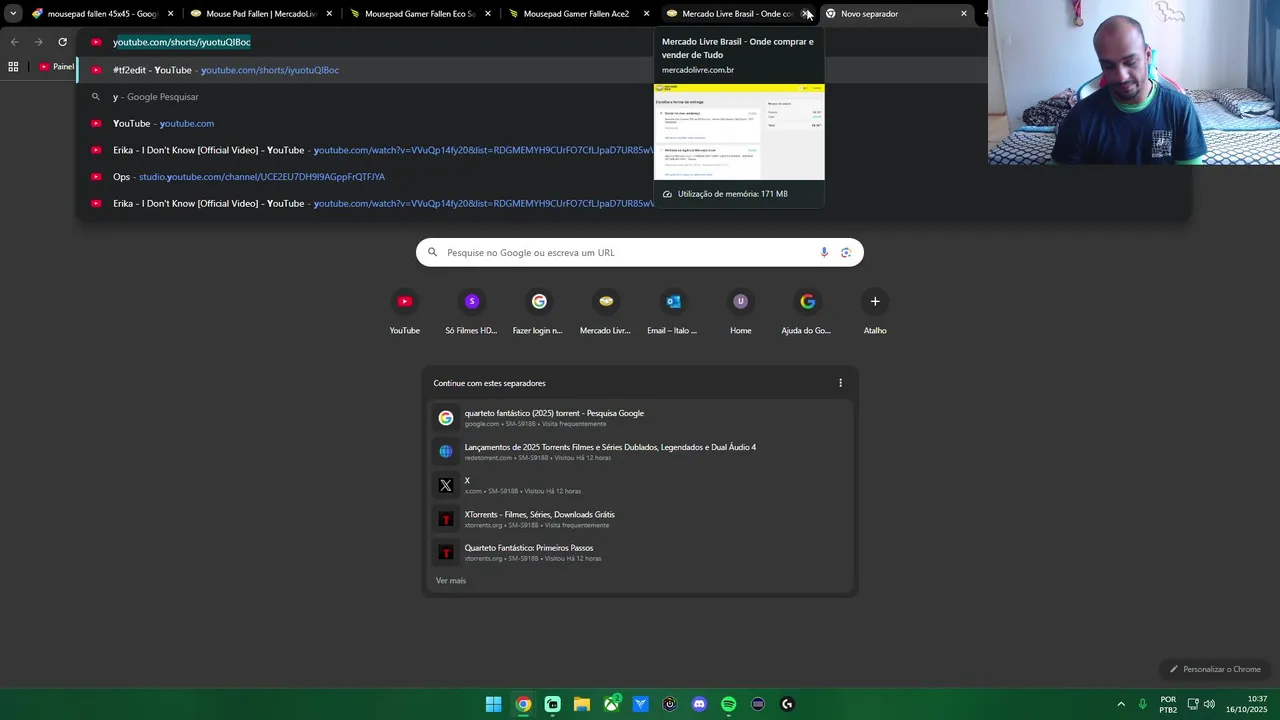This screenshot has width=1280, height=720.
Task: Open the blue 'V' app in the taskbar
Action: (x=640, y=704)
